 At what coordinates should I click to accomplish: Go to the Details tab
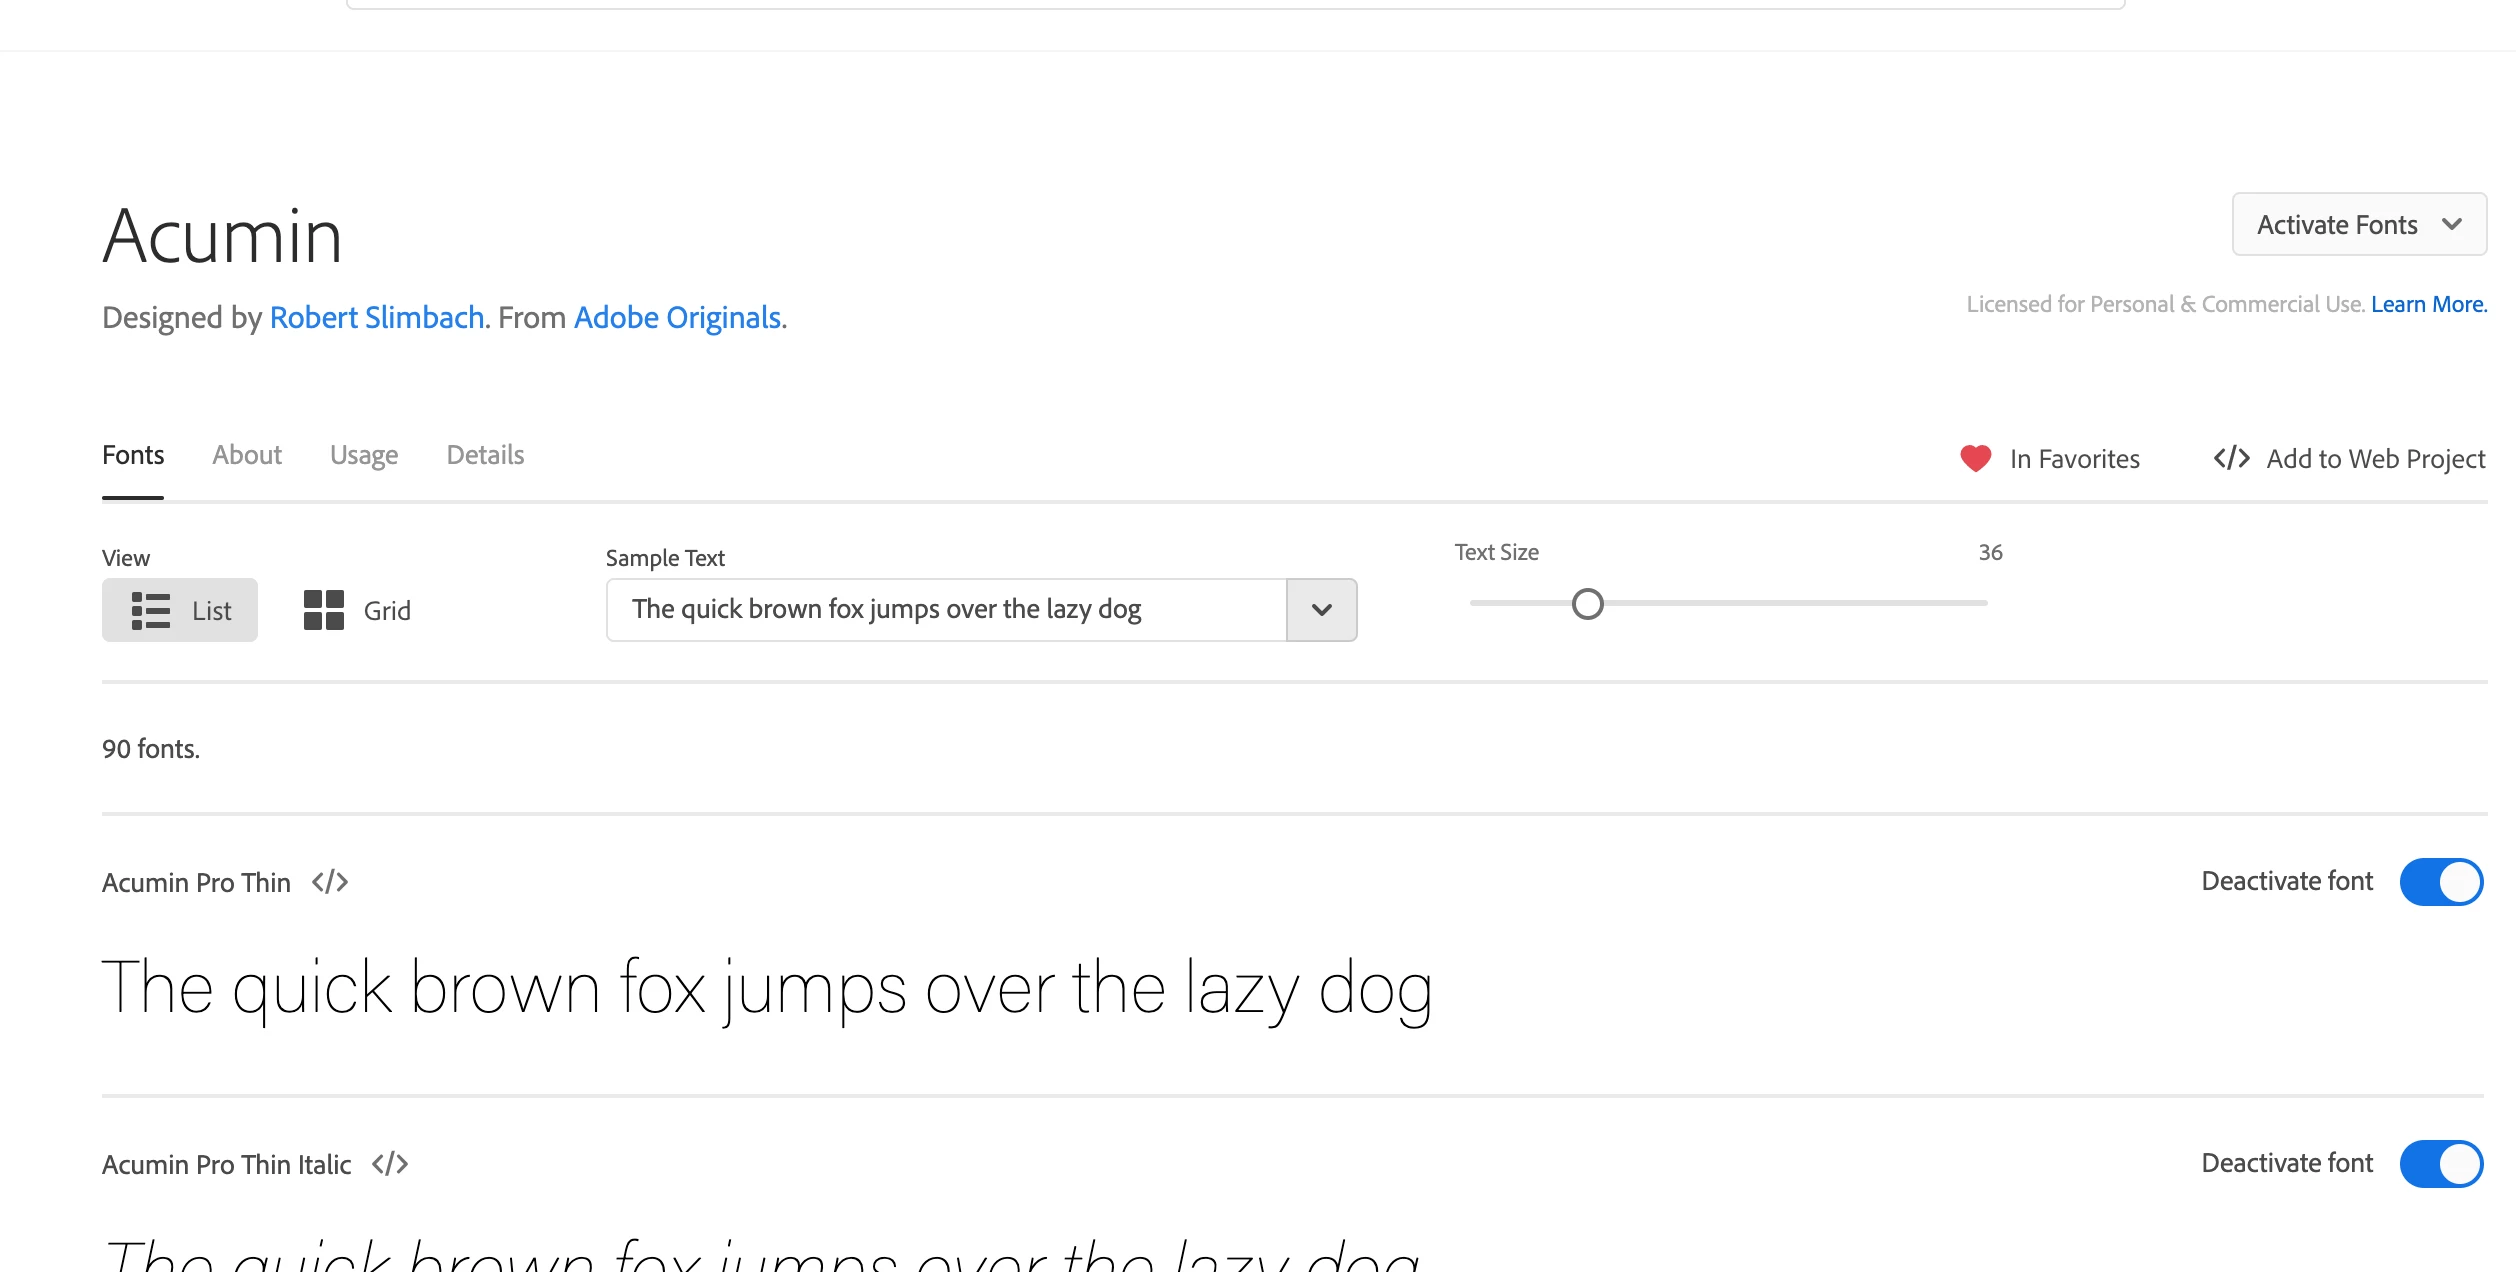[x=485, y=455]
